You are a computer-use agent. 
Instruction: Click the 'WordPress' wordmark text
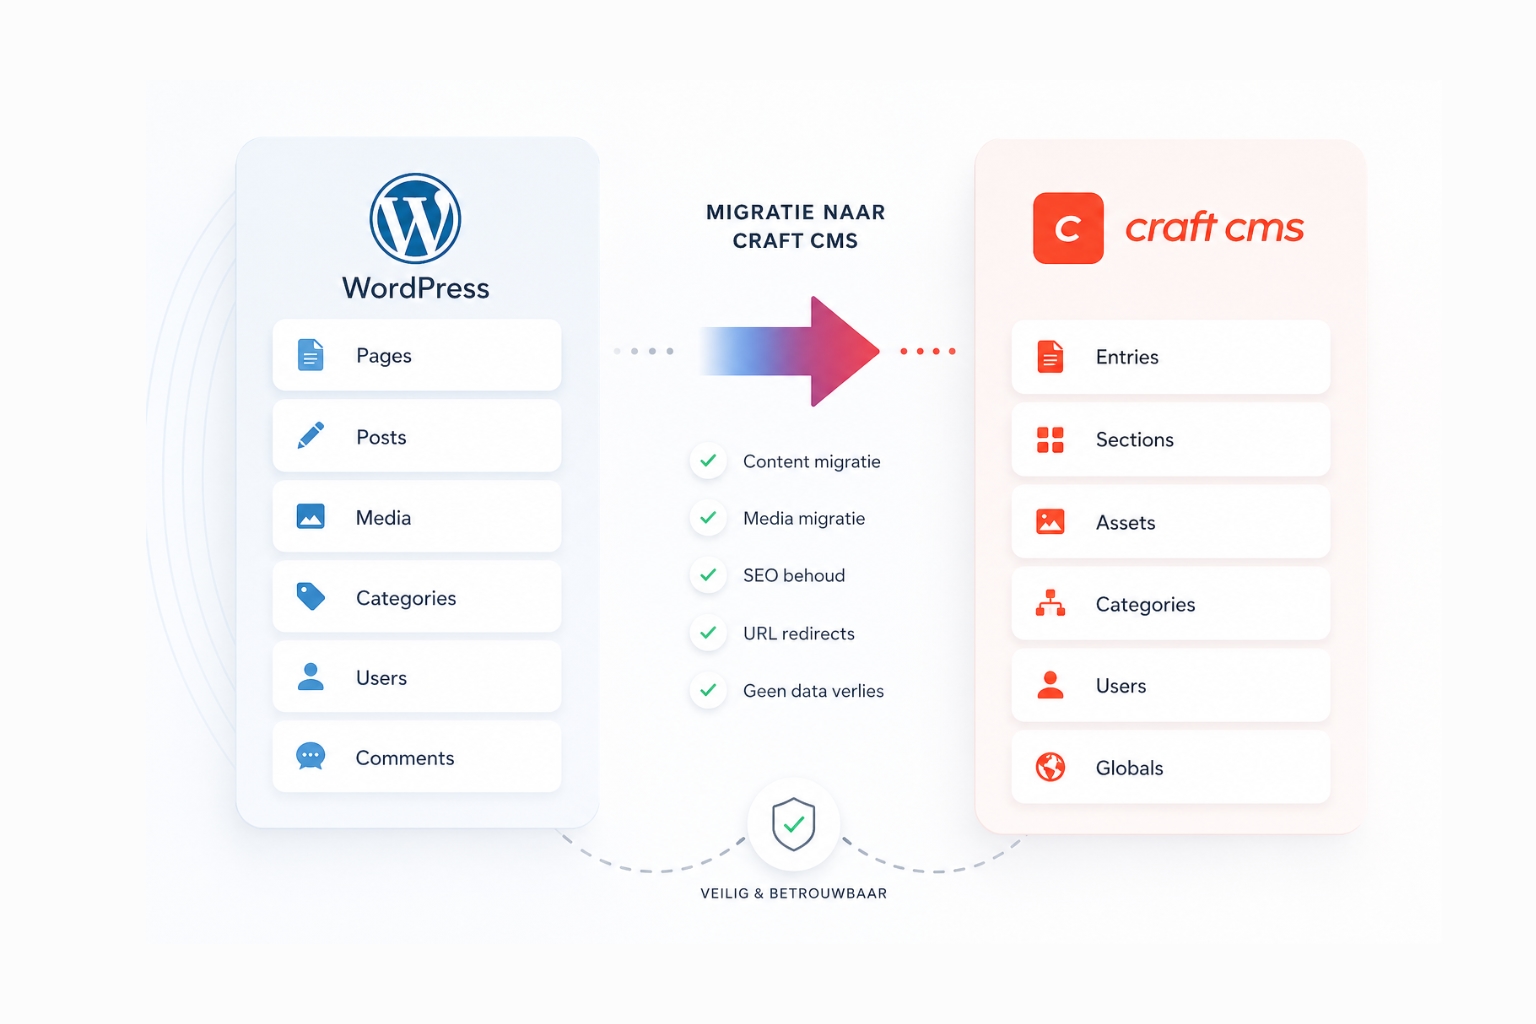(x=416, y=288)
